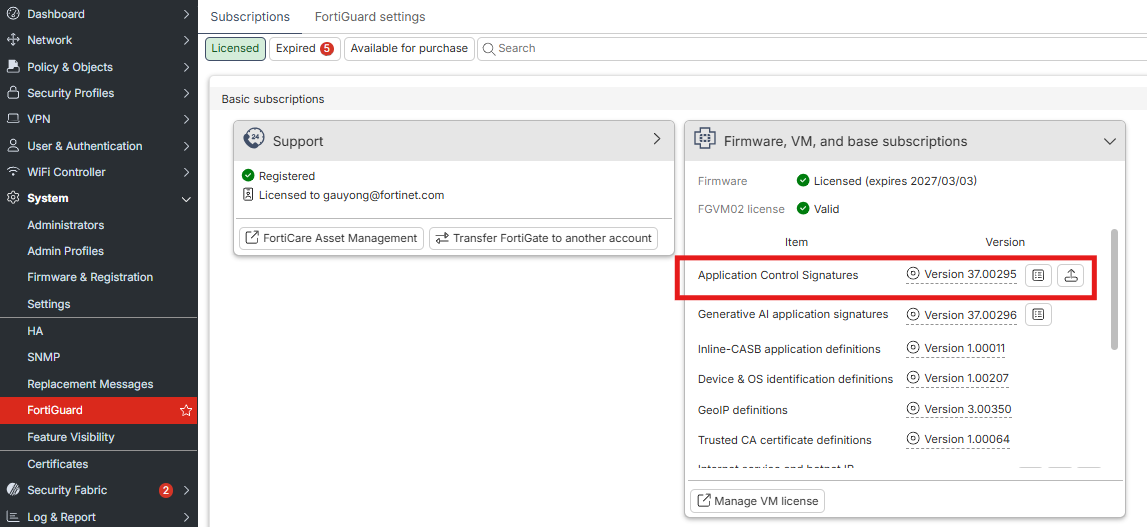Click update icon beside Version 1.00011
Screen dimensions: 1147x527
[x=913, y=348]
